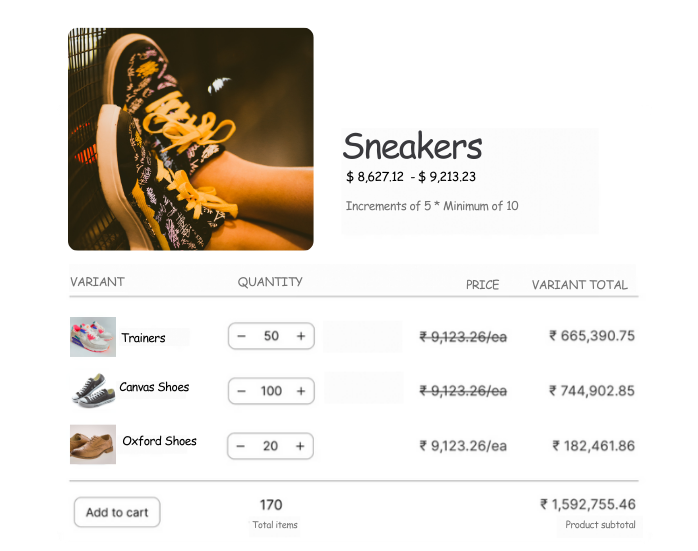Click the Oxford Shoes variant name
698x551 pixels.
(x=159, y=441)
